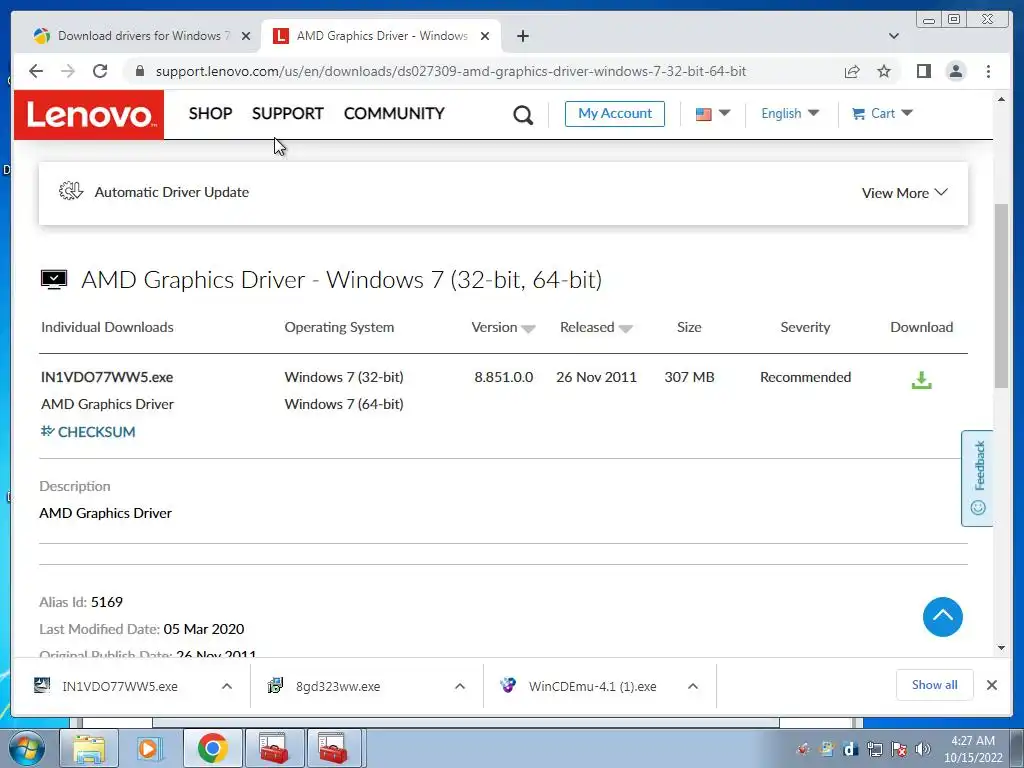
Task: Click the My Account button
Action: [615, 114]
